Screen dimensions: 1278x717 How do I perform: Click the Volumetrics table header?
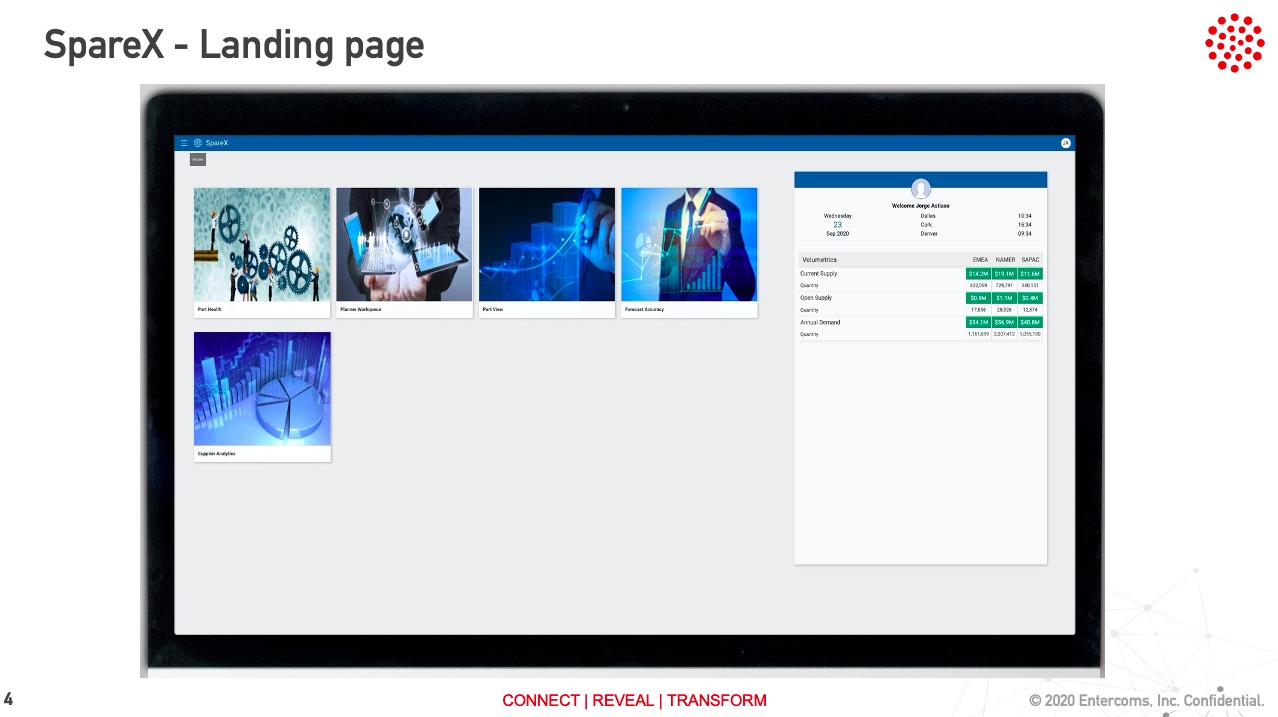coord(820,260)
